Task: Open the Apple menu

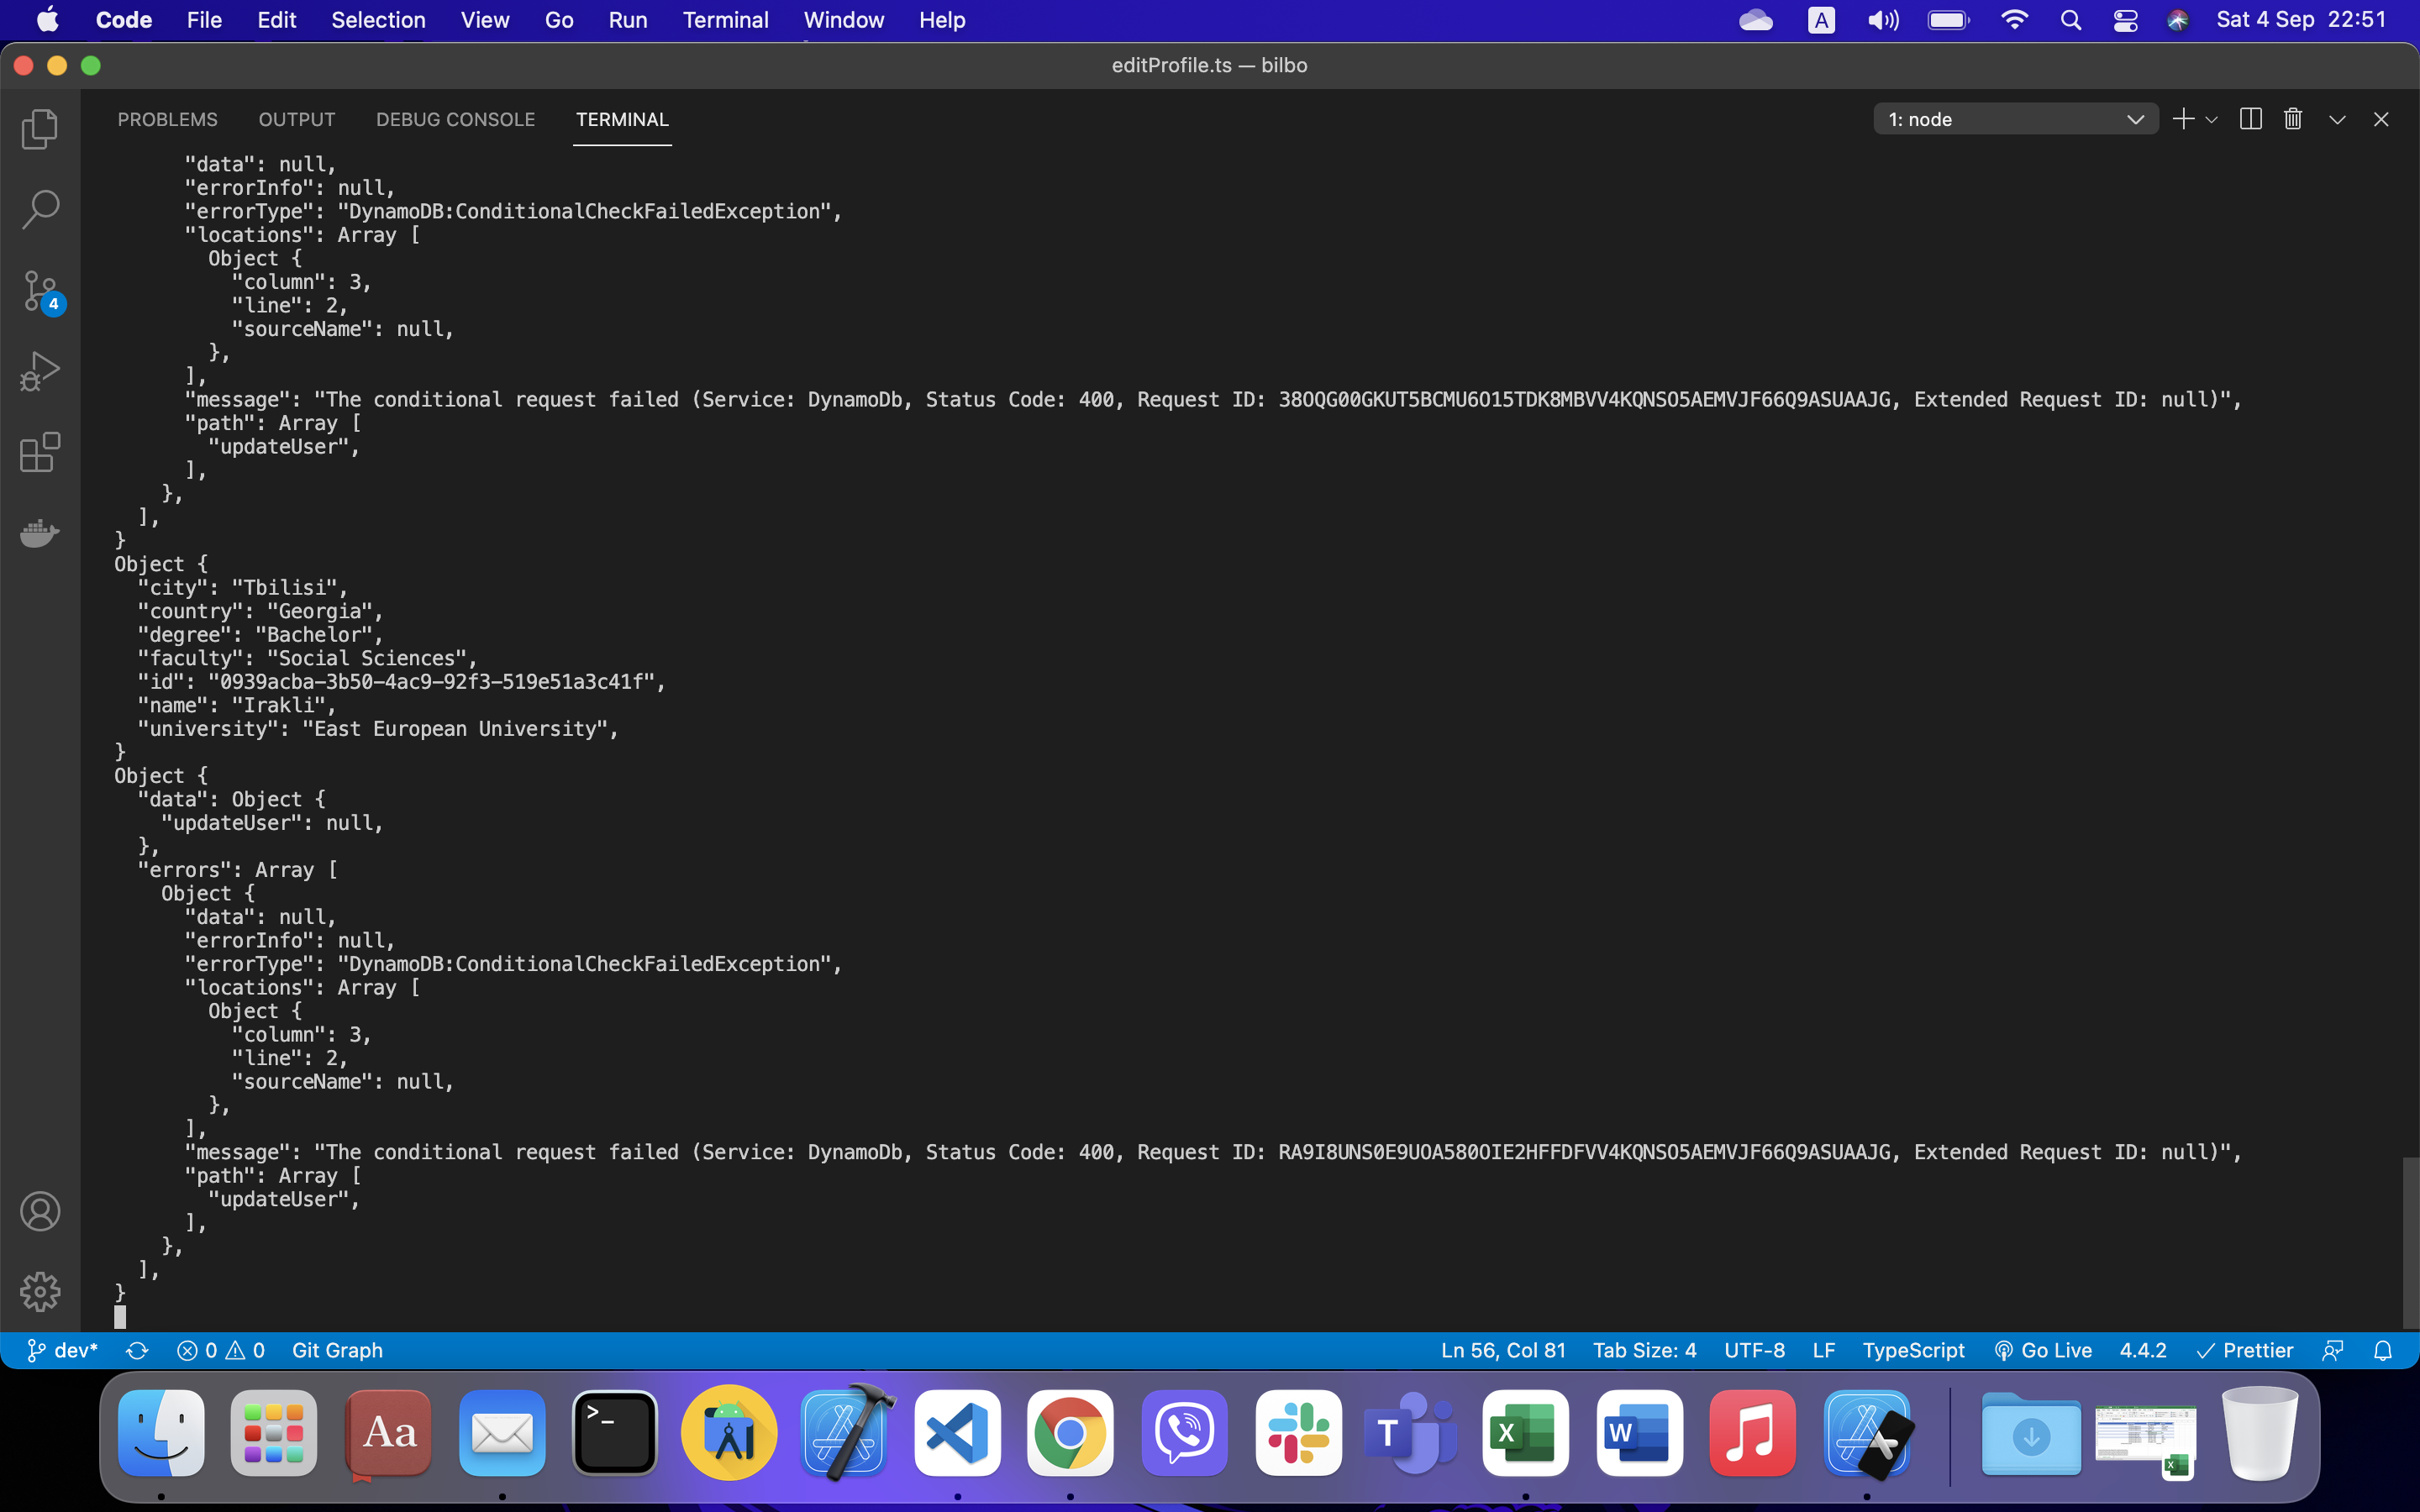Action: point(47,20)
